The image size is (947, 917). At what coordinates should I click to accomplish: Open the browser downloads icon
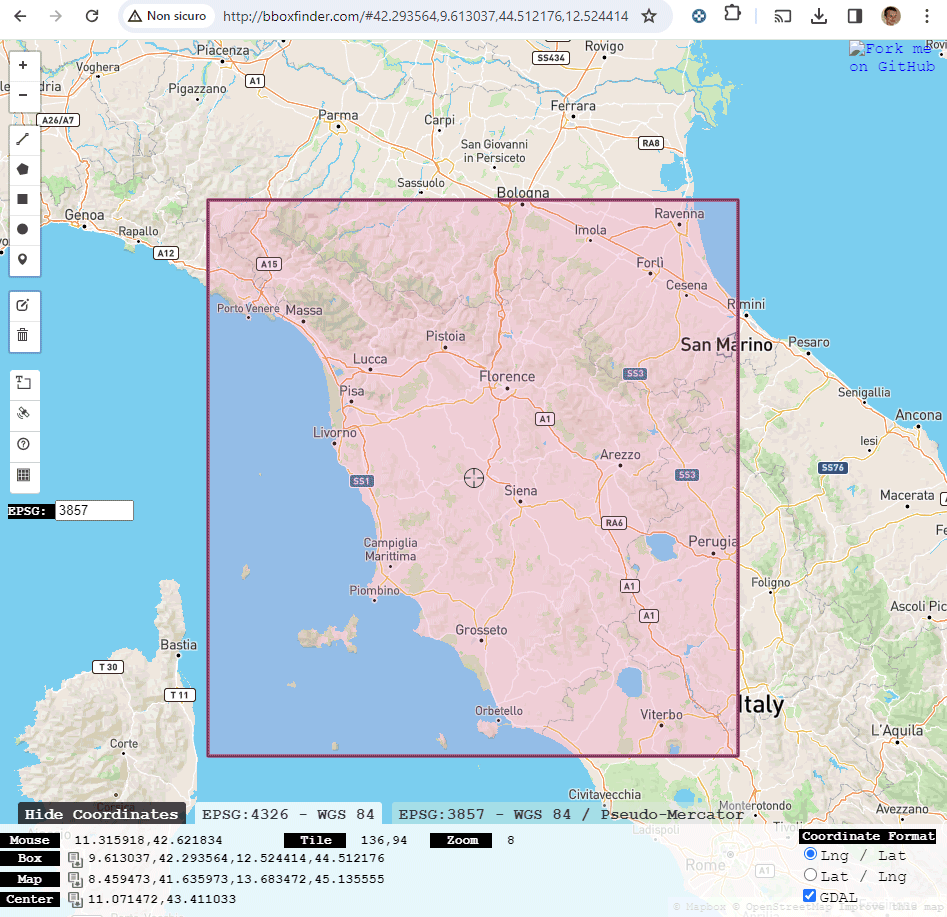pos(819,16)
